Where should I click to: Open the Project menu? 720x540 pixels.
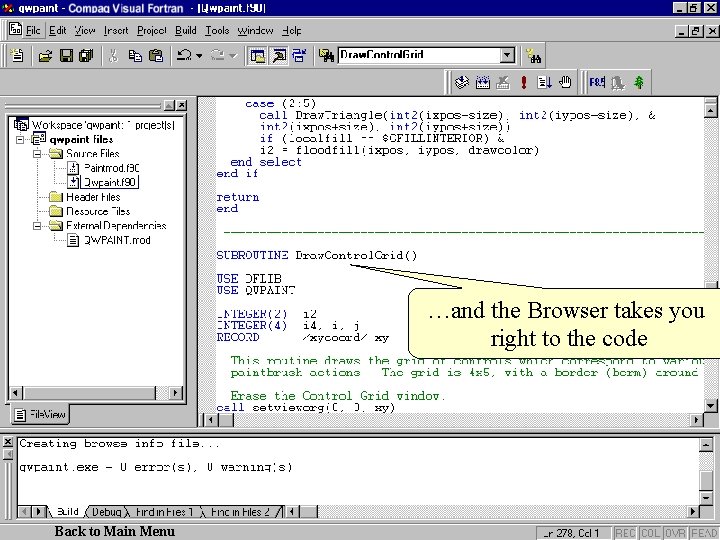pos(152,31)
